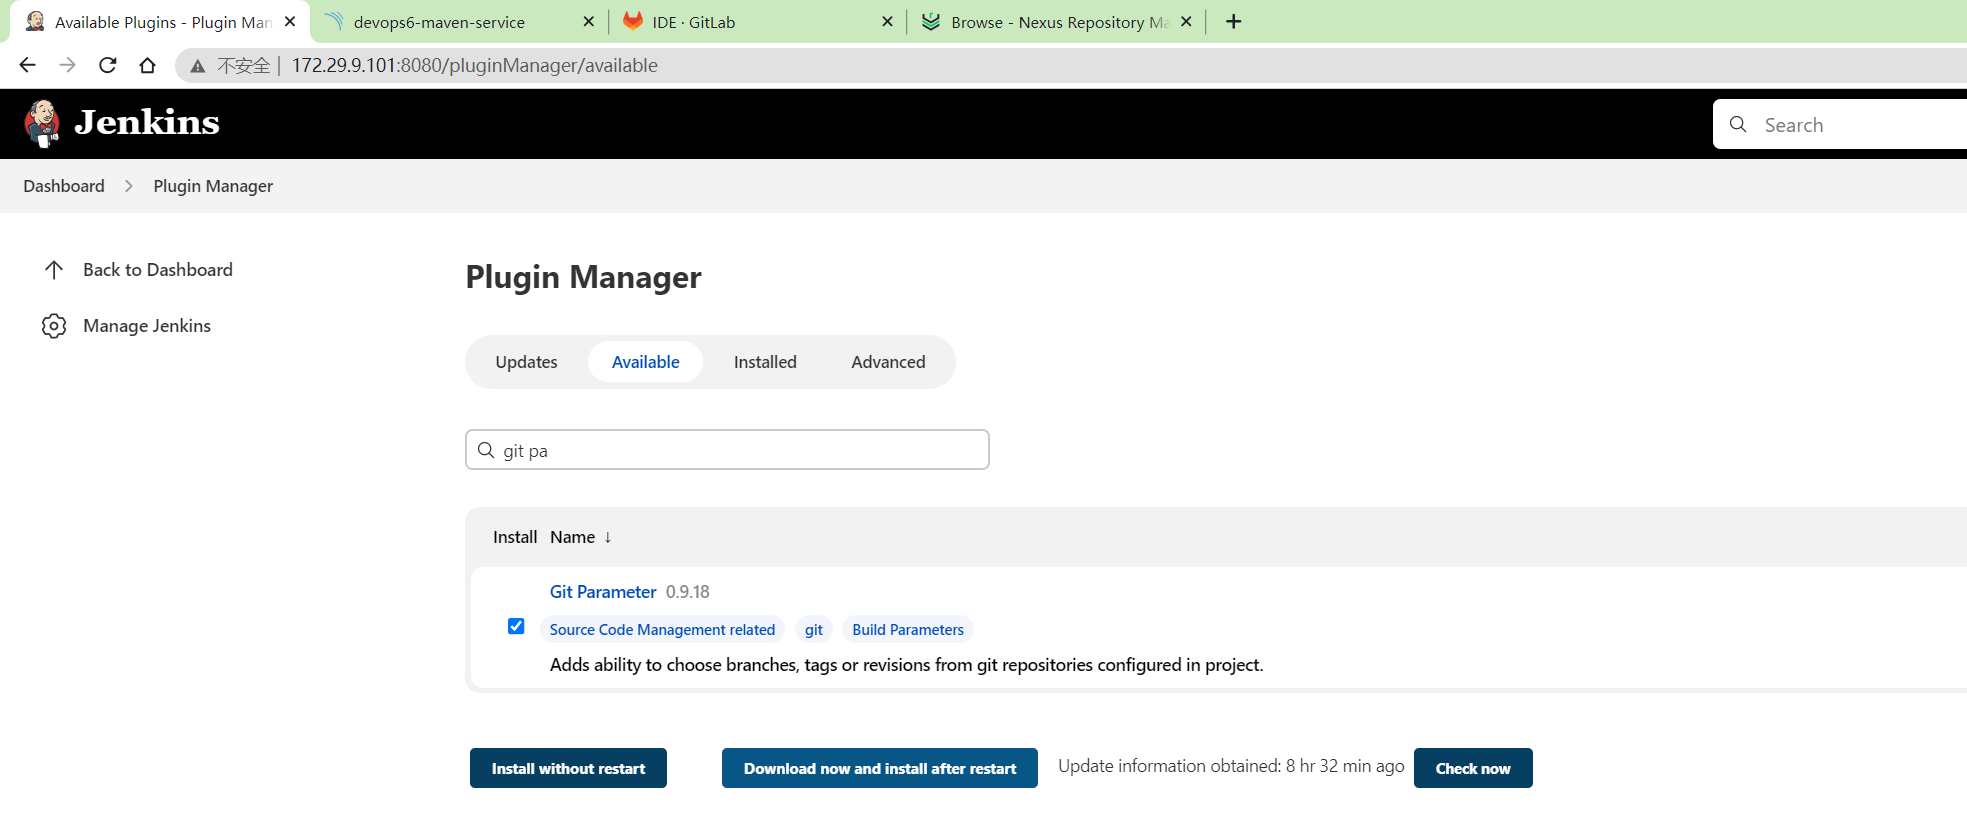Open a new browser tab with plus icon
The width and height of the screenshot is (1967, 840).
coord(1234,22)
